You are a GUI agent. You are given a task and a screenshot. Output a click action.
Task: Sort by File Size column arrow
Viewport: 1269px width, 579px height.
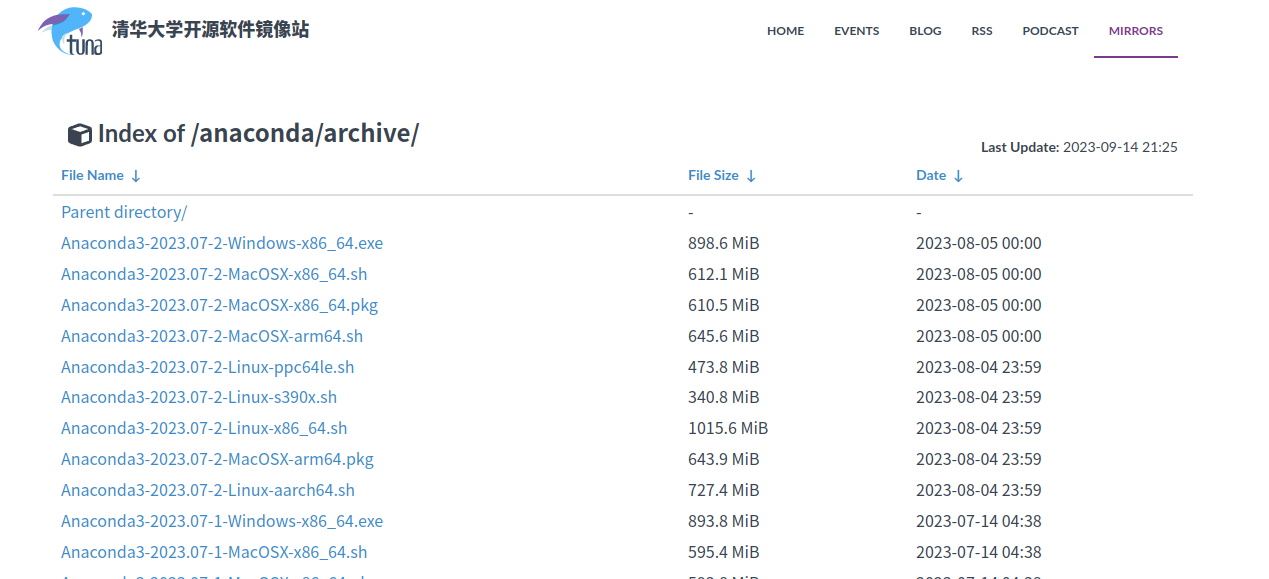[x=751, y=176]
